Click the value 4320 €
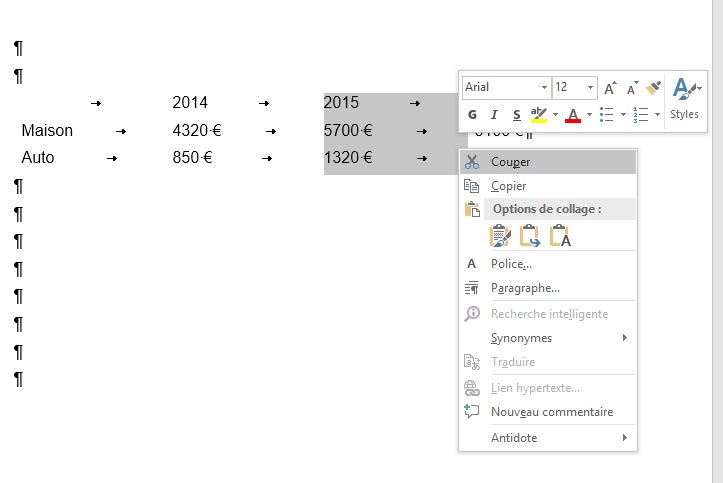 pos(197,130)
